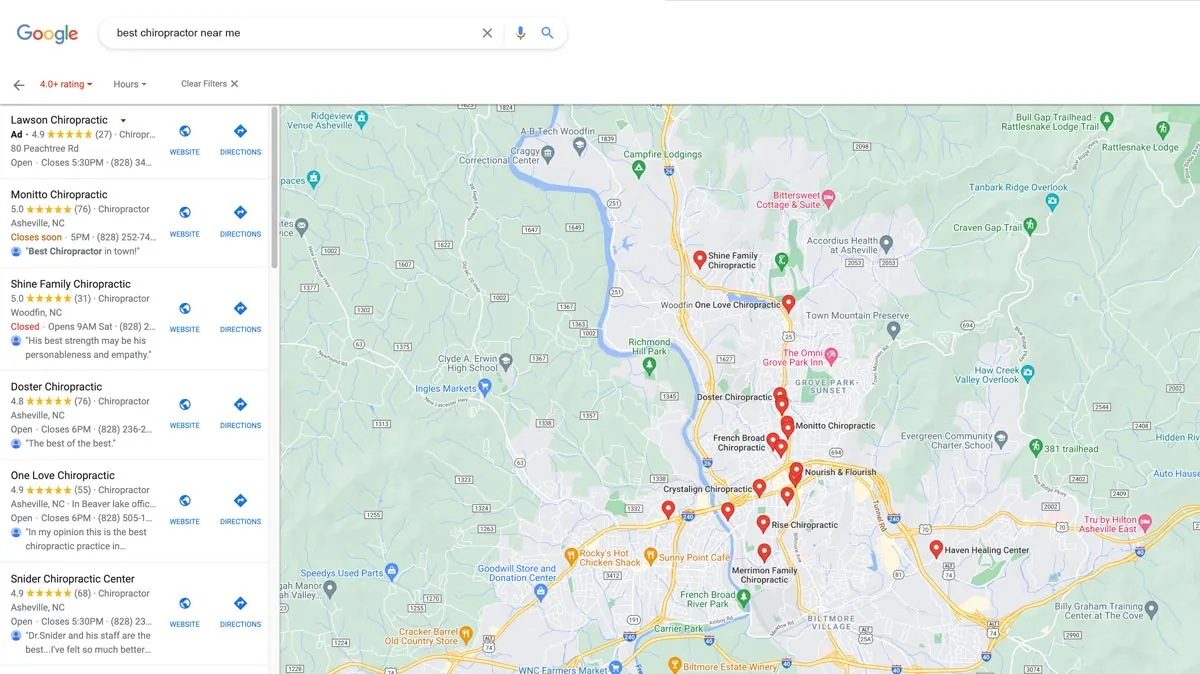Open the One Love Chiropractic listing title
The height and width of the screenshot is (674, 1200).
(63, 476)
